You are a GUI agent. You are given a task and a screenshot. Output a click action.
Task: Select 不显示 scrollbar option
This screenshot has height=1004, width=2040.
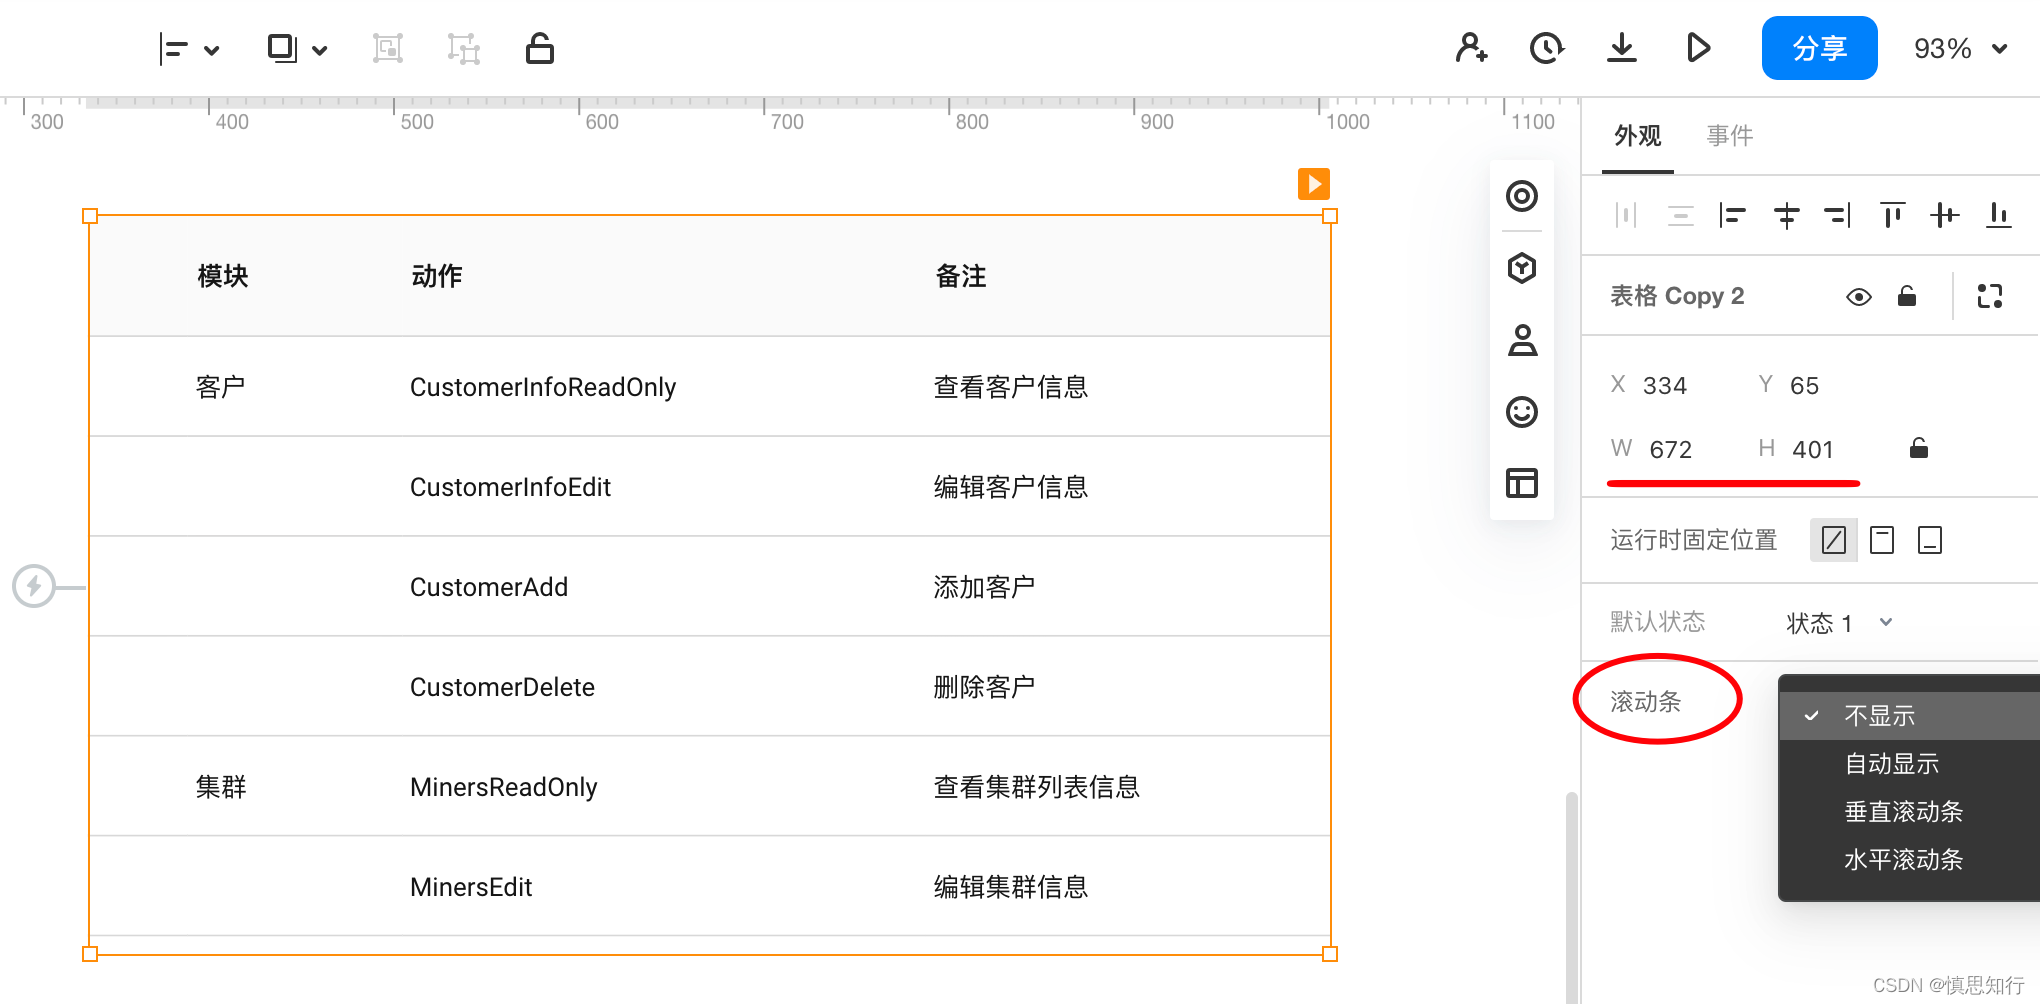click(x=1909, y=716)
